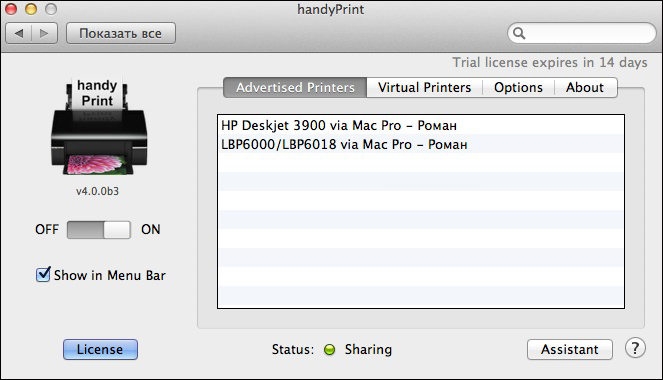Click the OFF label of the switch
This screenshot has width=663, height=380.
coord(47,230)
